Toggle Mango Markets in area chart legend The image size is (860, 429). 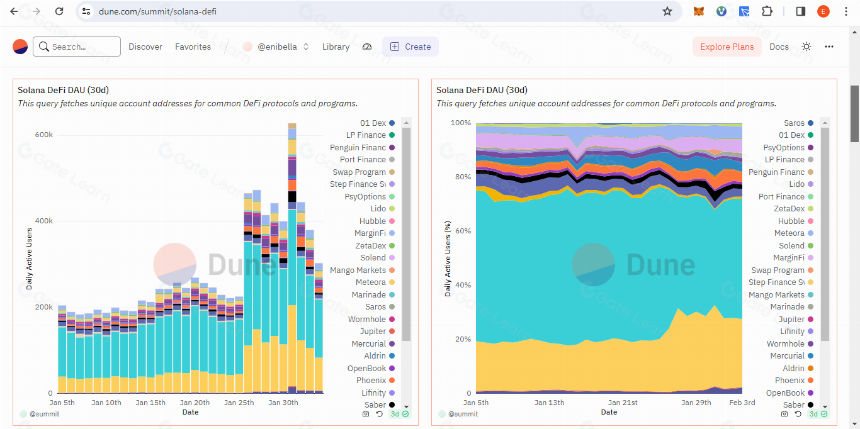coord(782,295)
